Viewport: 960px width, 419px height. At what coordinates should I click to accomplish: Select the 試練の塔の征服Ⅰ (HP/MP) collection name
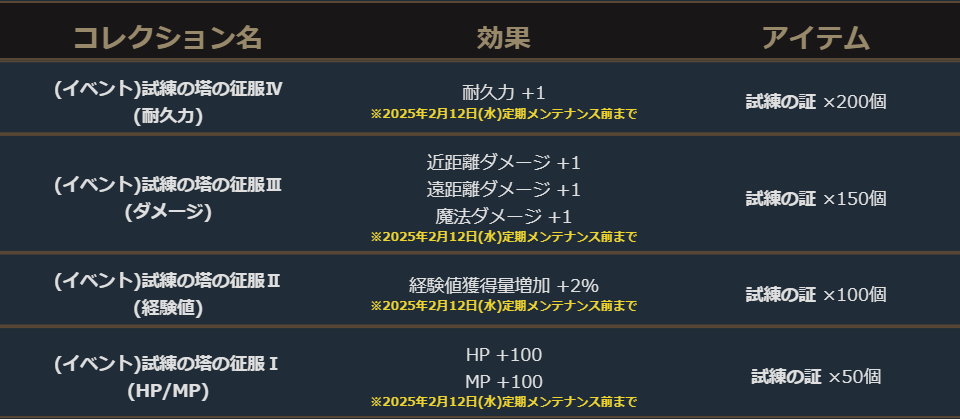(168, 377)
